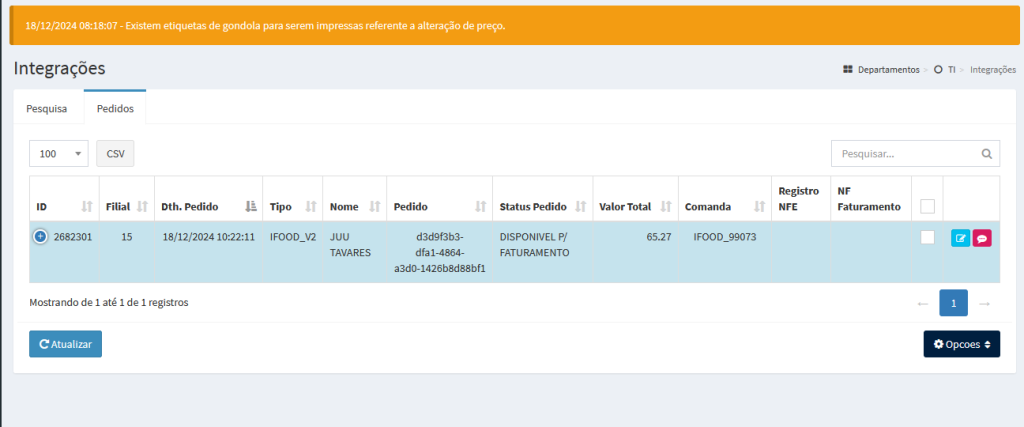Tick the select-all checkbox in table header
Image resolution: width=1024 pixels, height=427 pixels.
coord(927,206)
